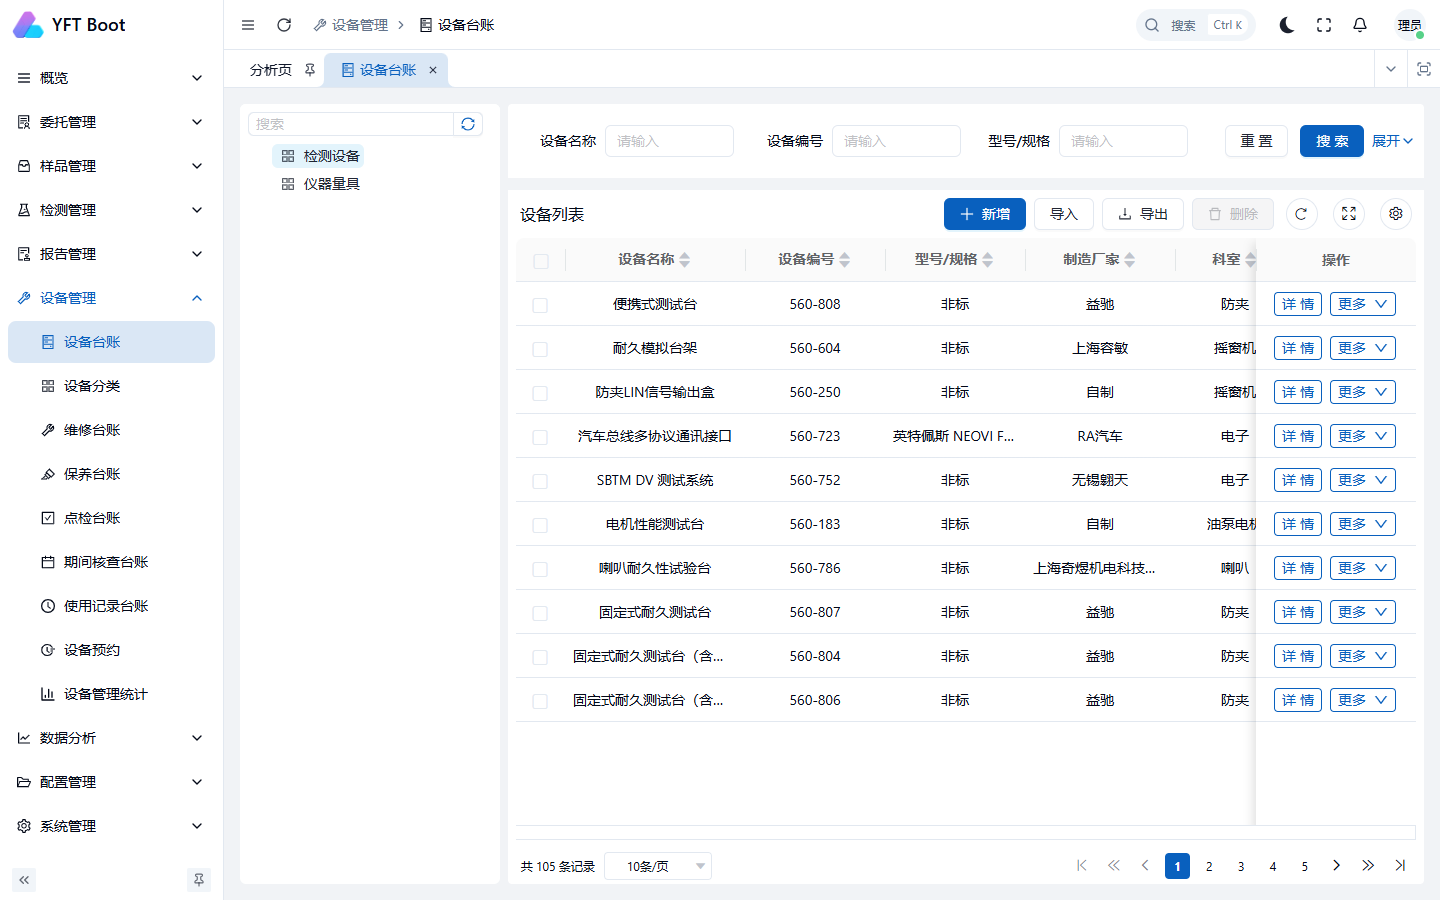Switch to the 分析页 tab
This screenshot has width=1440, height=900.
(x=271, y=70)
